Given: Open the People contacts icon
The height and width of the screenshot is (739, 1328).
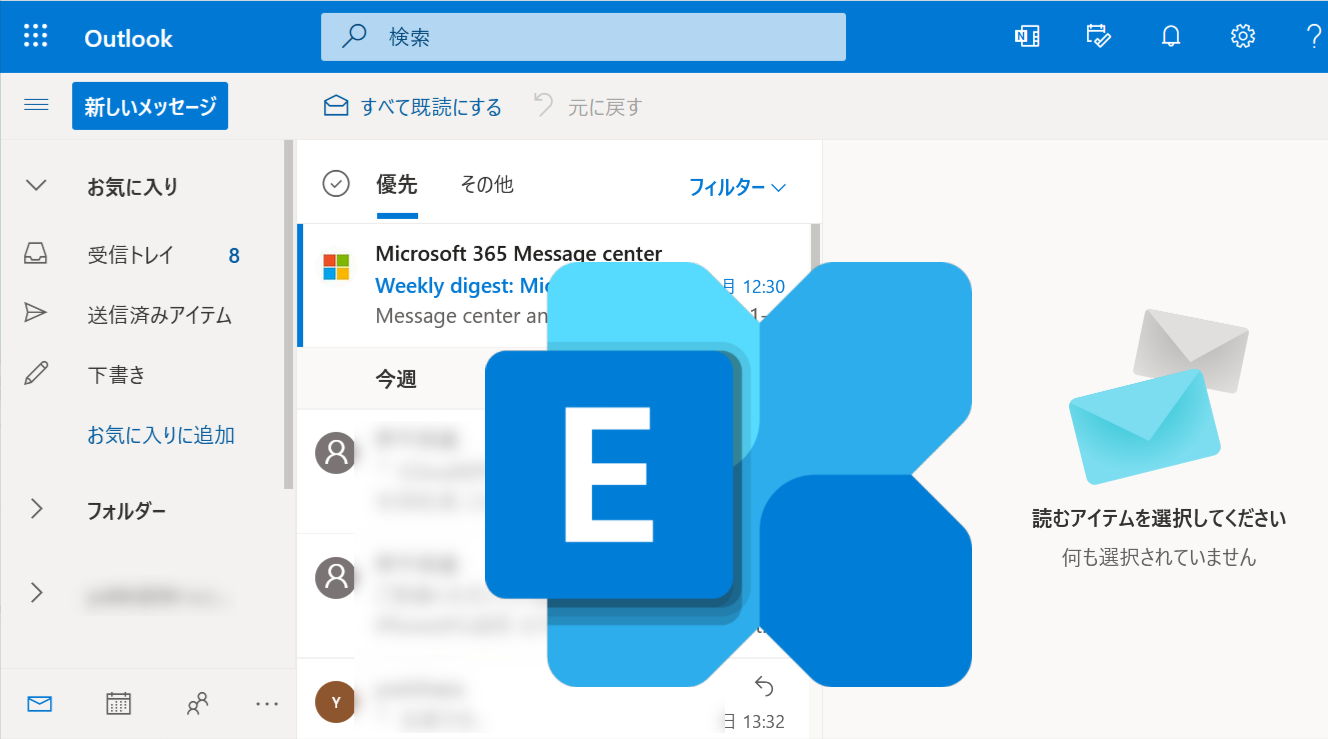Looking at the screenshot, I should (x=198, y=704).
